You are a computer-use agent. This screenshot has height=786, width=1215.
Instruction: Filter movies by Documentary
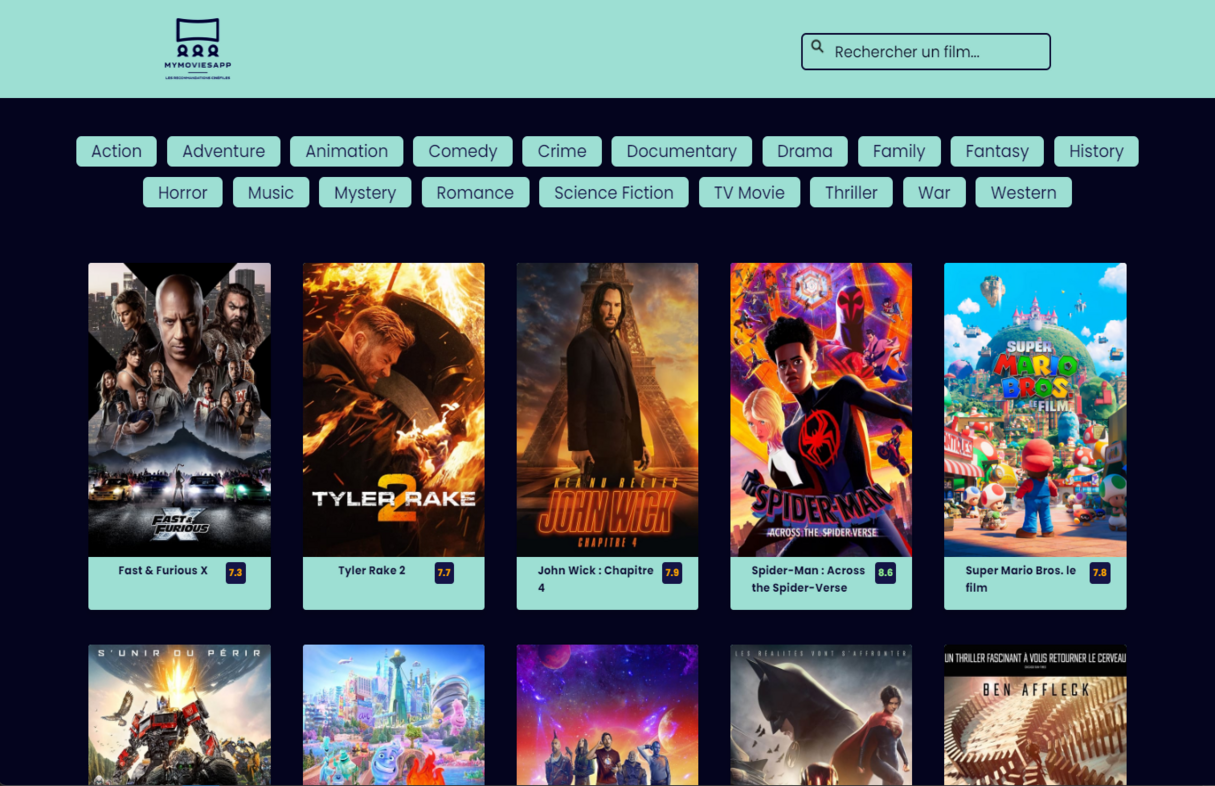click(x=682, y=151)
